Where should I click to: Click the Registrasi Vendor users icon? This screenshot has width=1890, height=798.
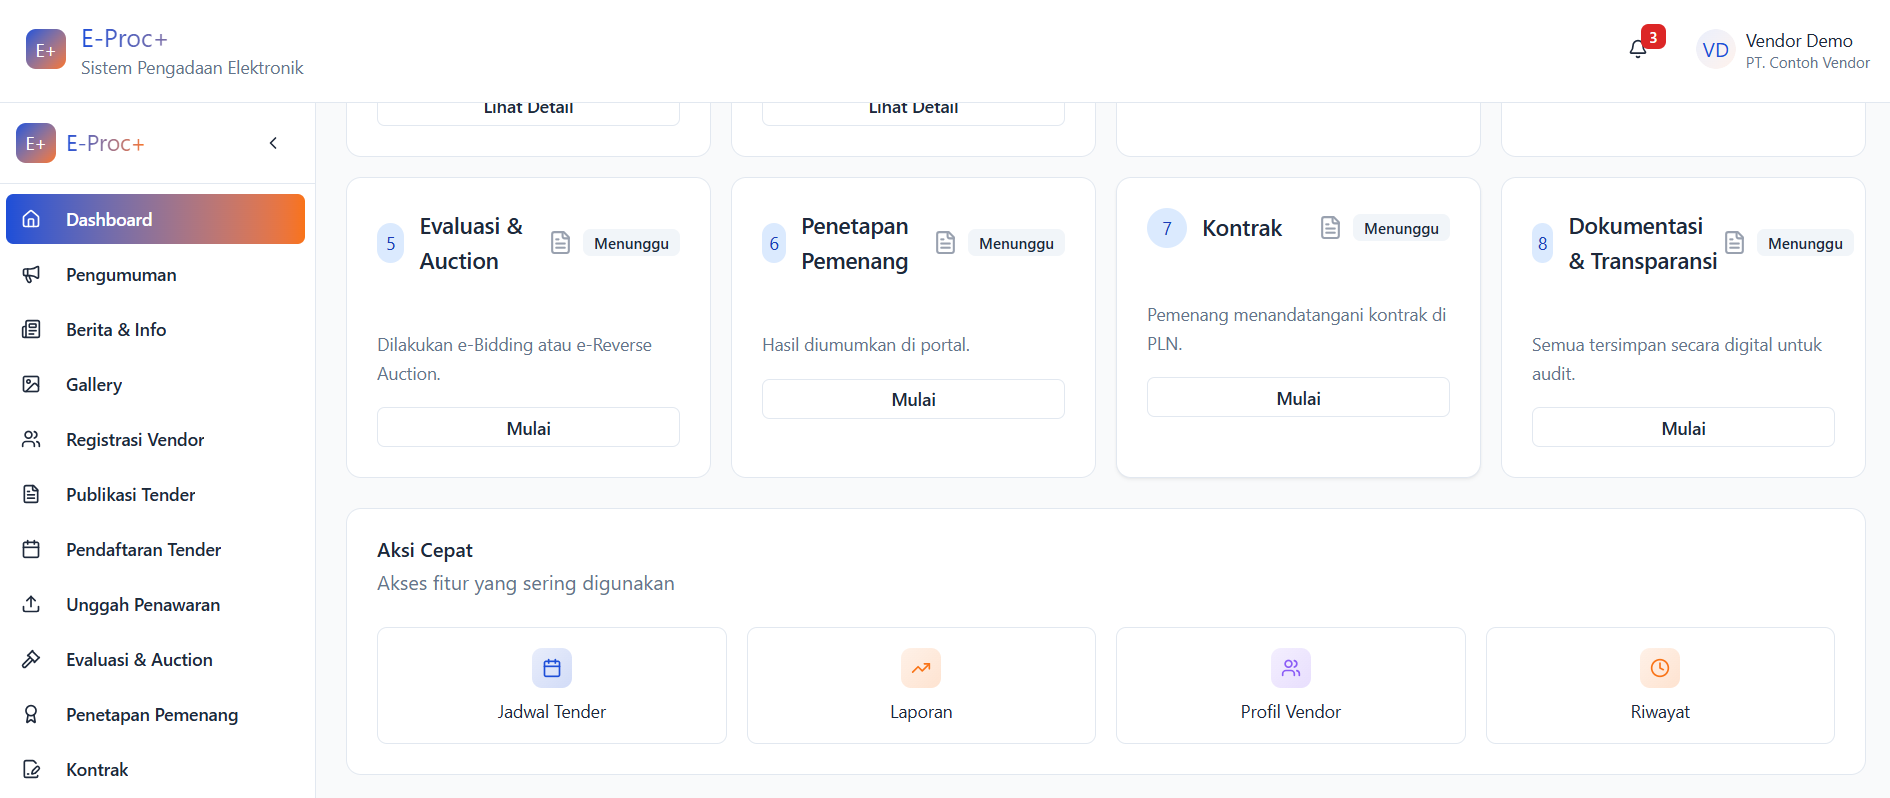32,440
